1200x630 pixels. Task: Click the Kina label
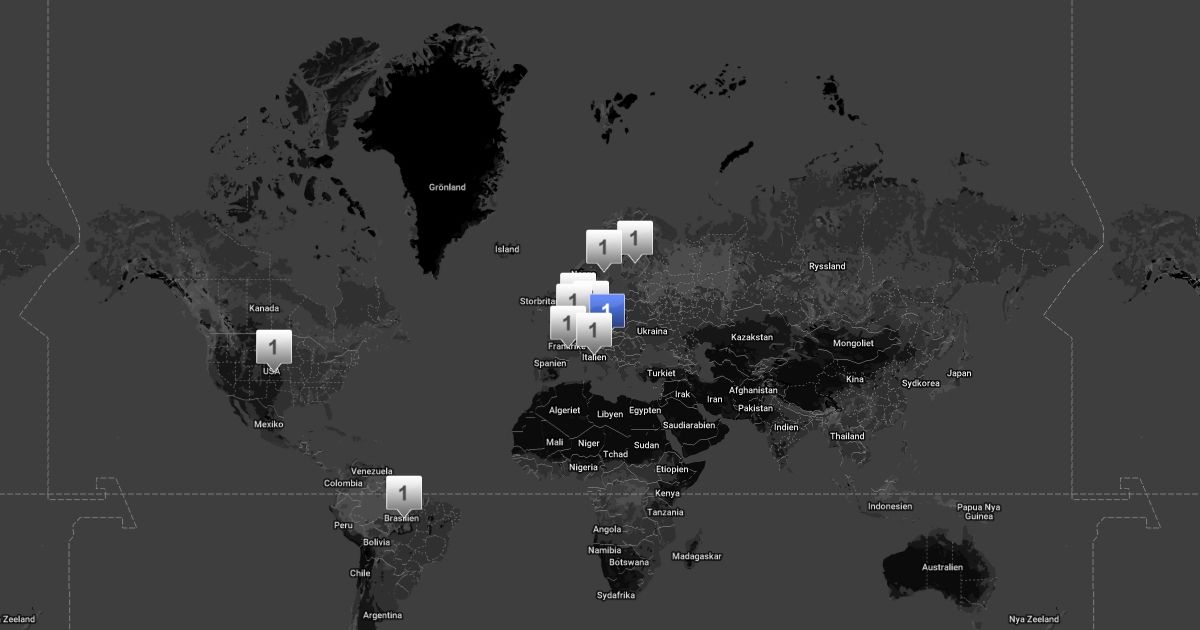point(854,379)
